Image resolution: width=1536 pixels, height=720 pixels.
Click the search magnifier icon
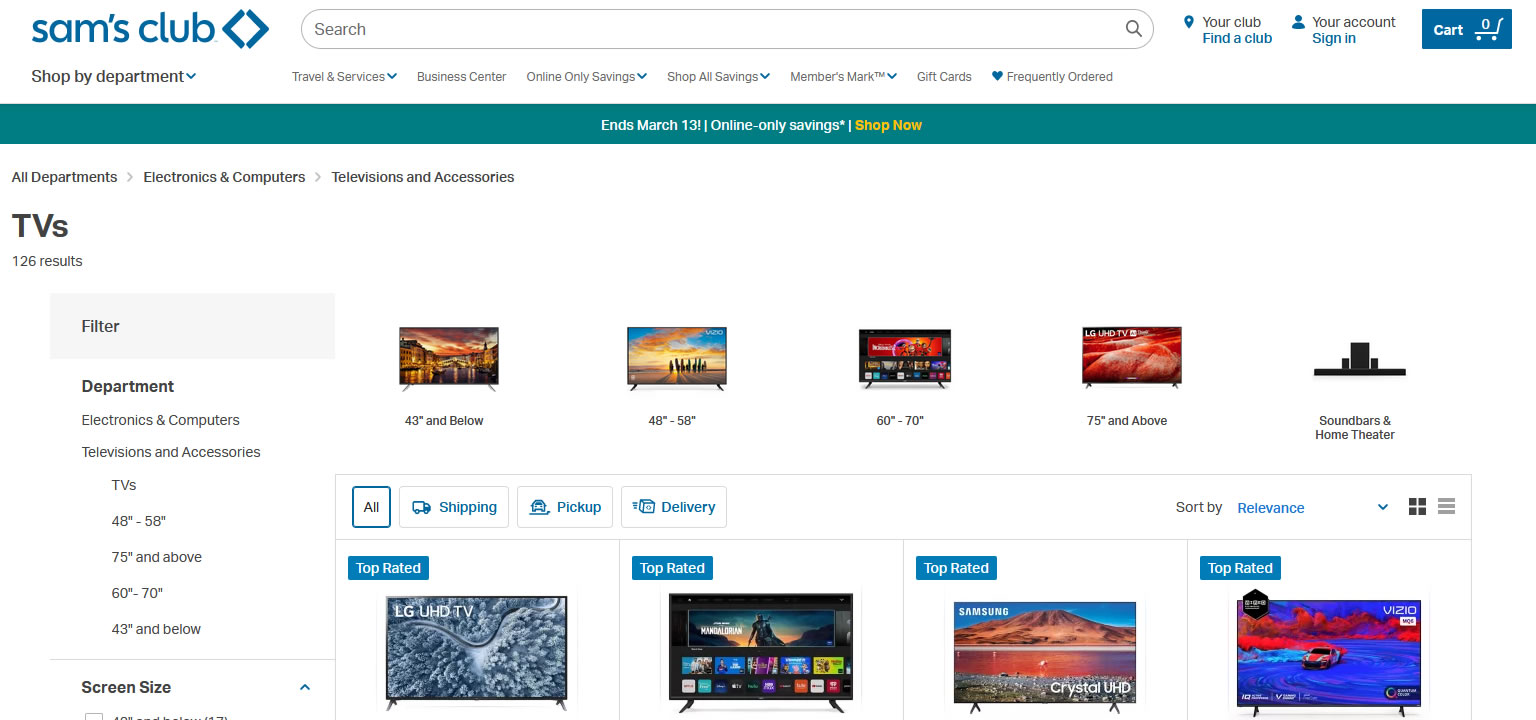[1132, 29]
